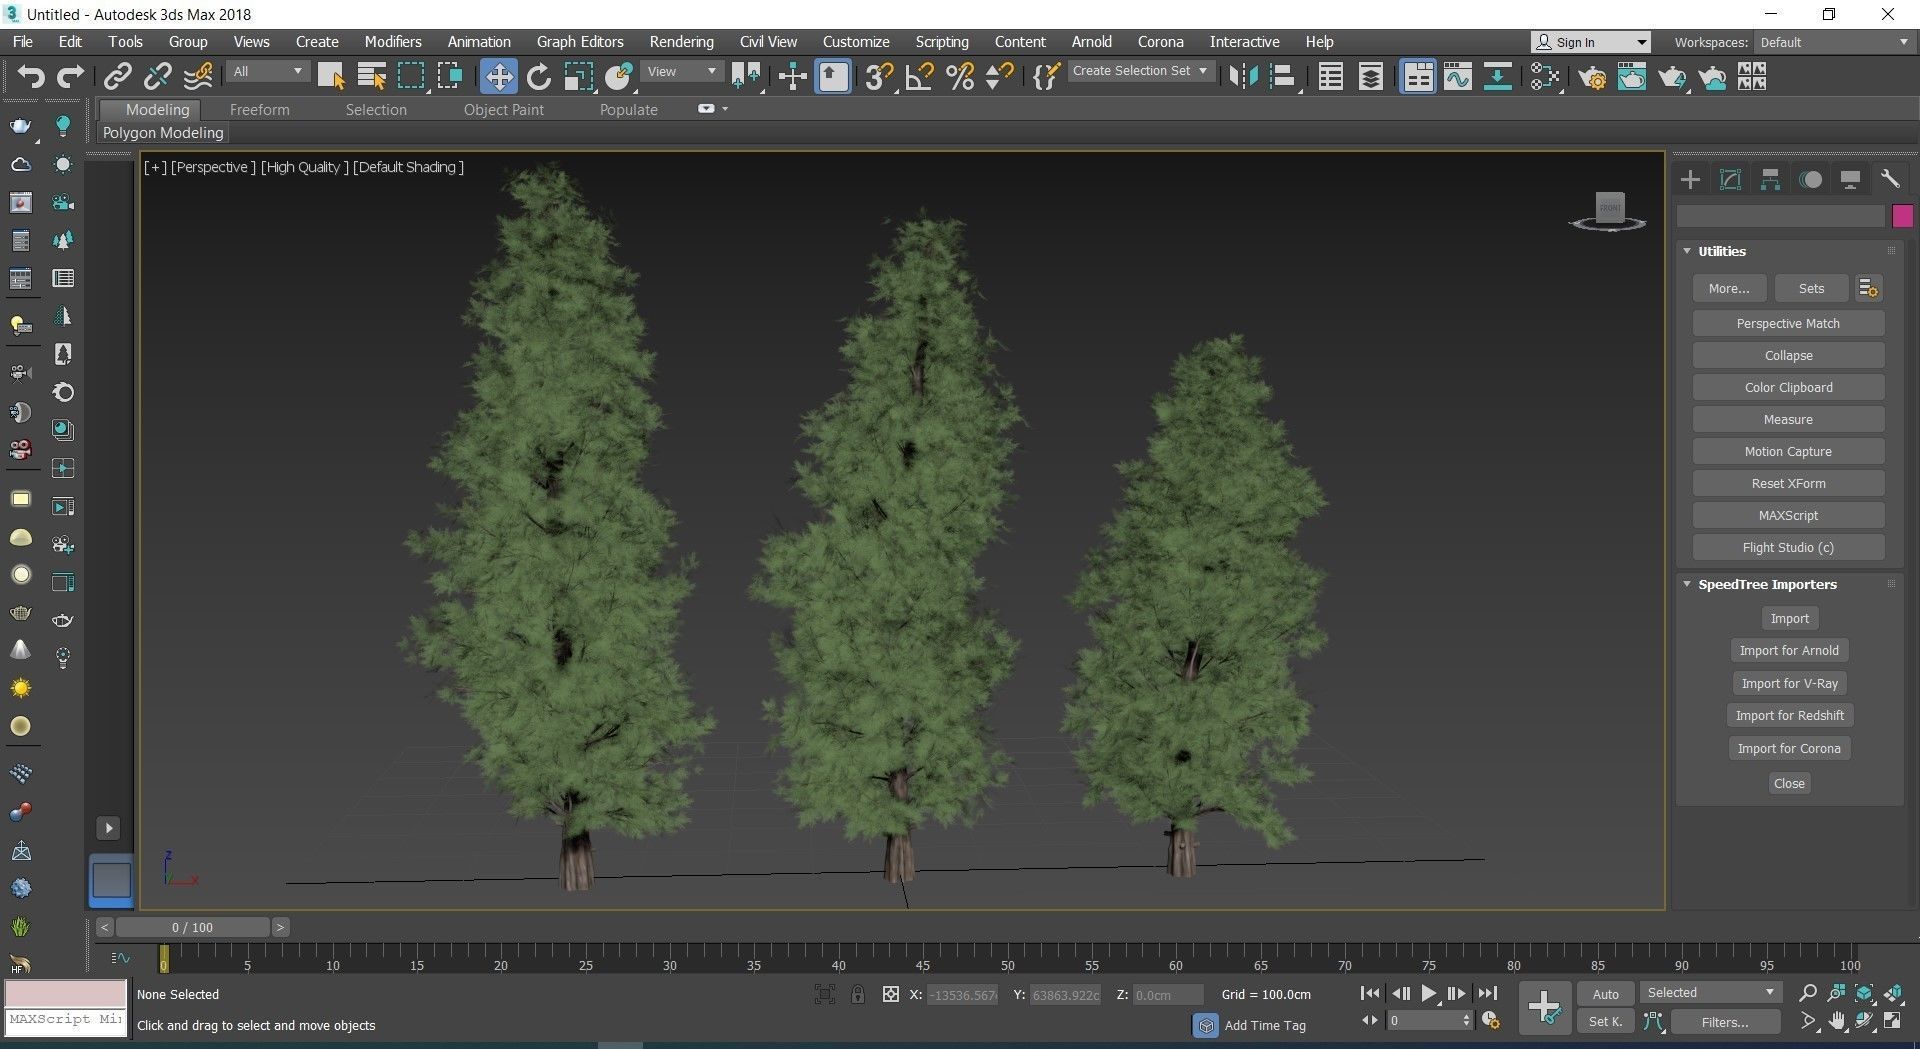Click the pink object color swatch

1902,216
